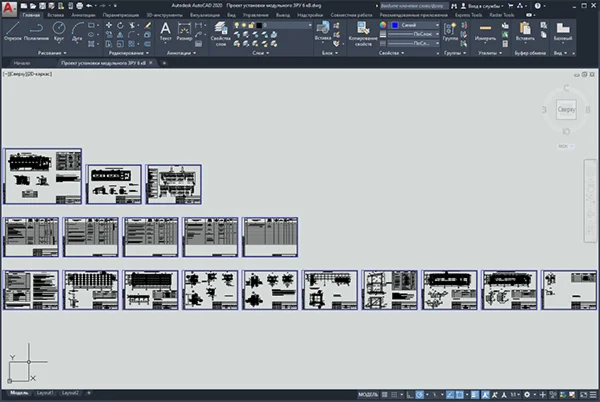The width and height of the screenshot is (600, 402).
Task: Click the New file icon in quick access
Action: coord(24,6)
